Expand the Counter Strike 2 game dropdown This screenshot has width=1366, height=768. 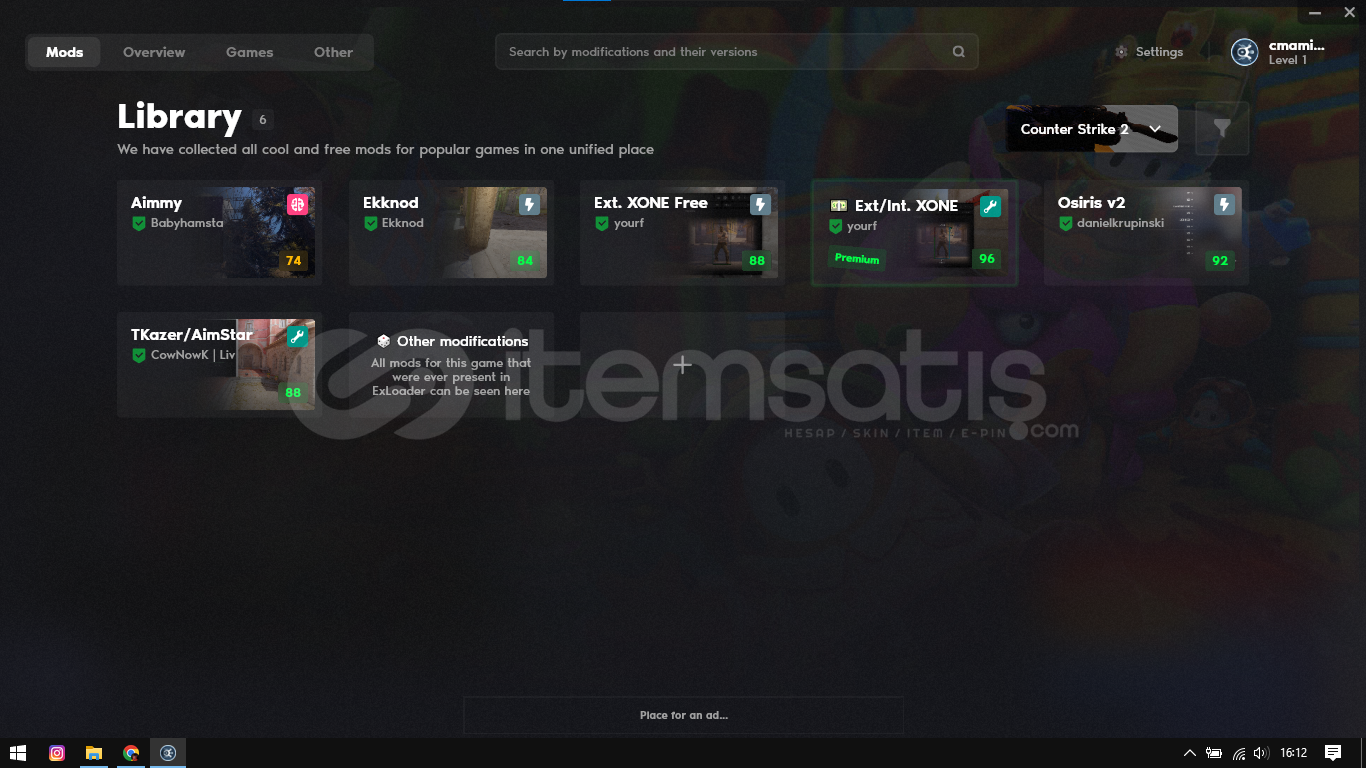pos(1092,129)
